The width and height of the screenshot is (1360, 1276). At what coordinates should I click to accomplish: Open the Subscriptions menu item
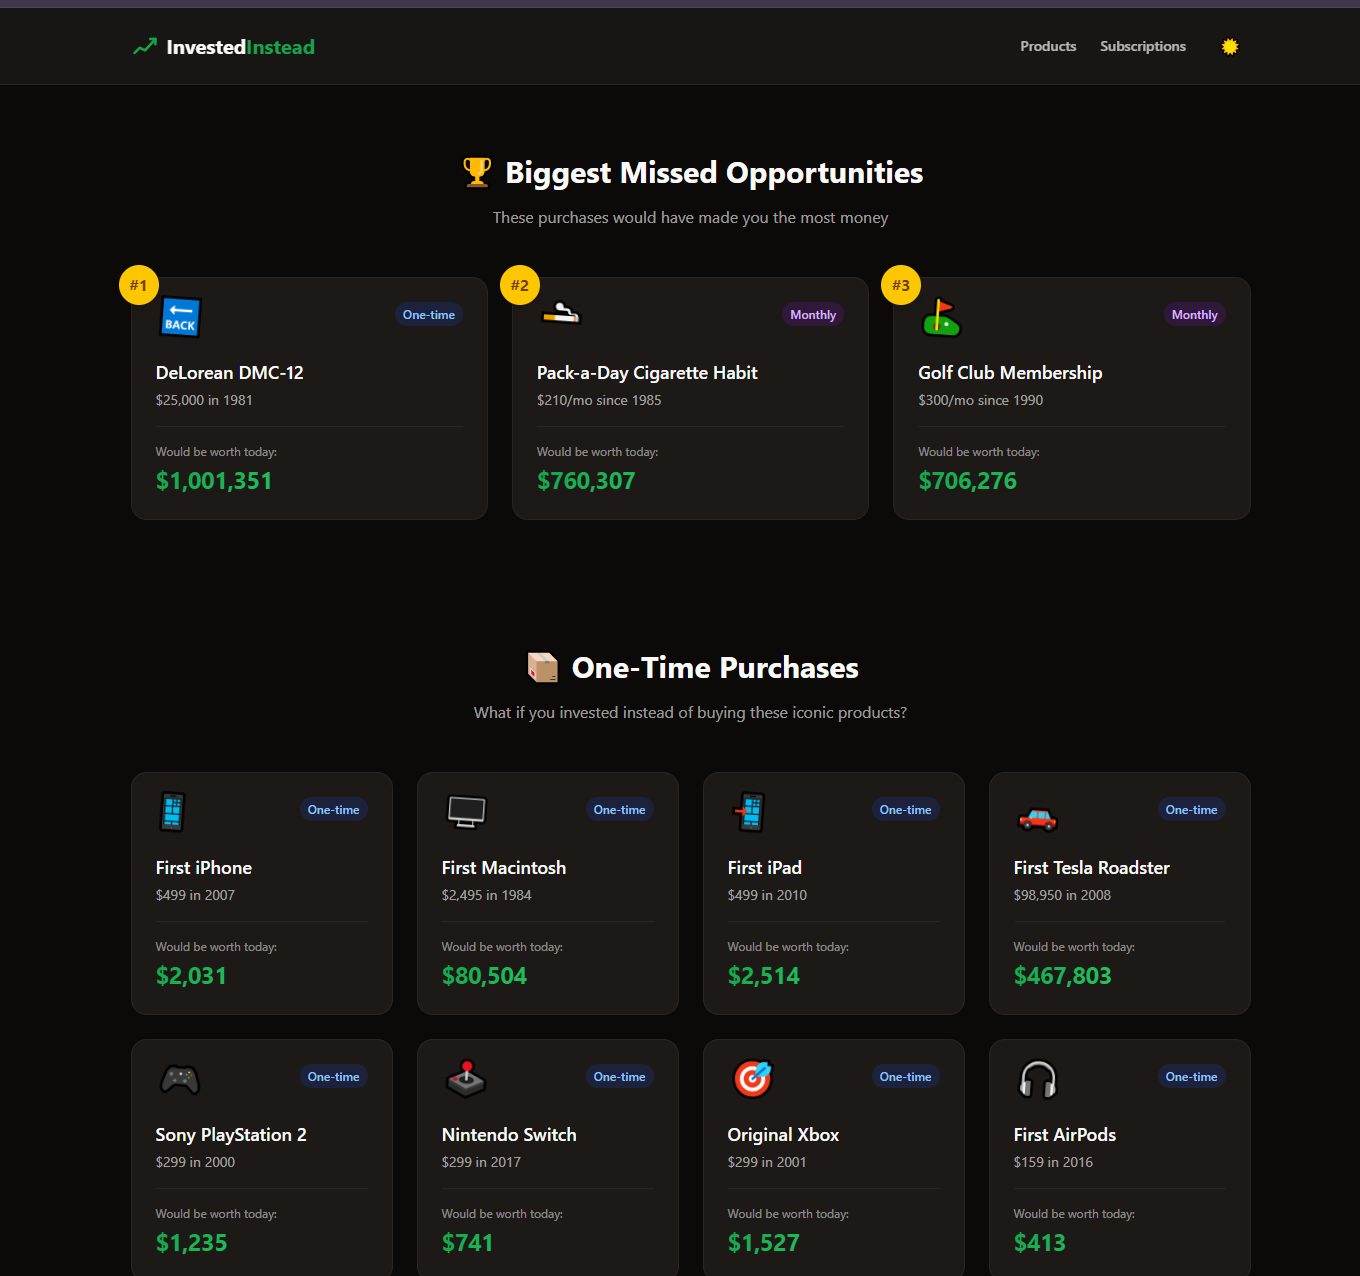[1142, 46]
